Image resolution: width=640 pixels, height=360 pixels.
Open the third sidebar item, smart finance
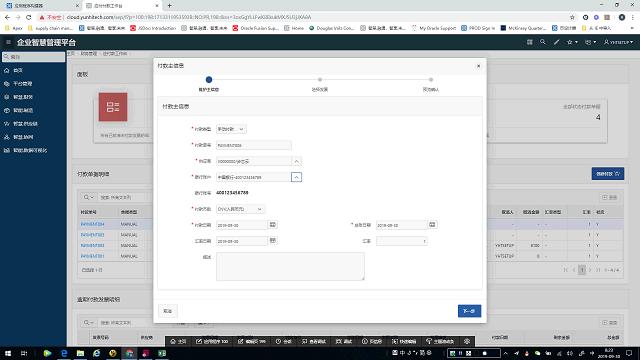pos(33,97)
